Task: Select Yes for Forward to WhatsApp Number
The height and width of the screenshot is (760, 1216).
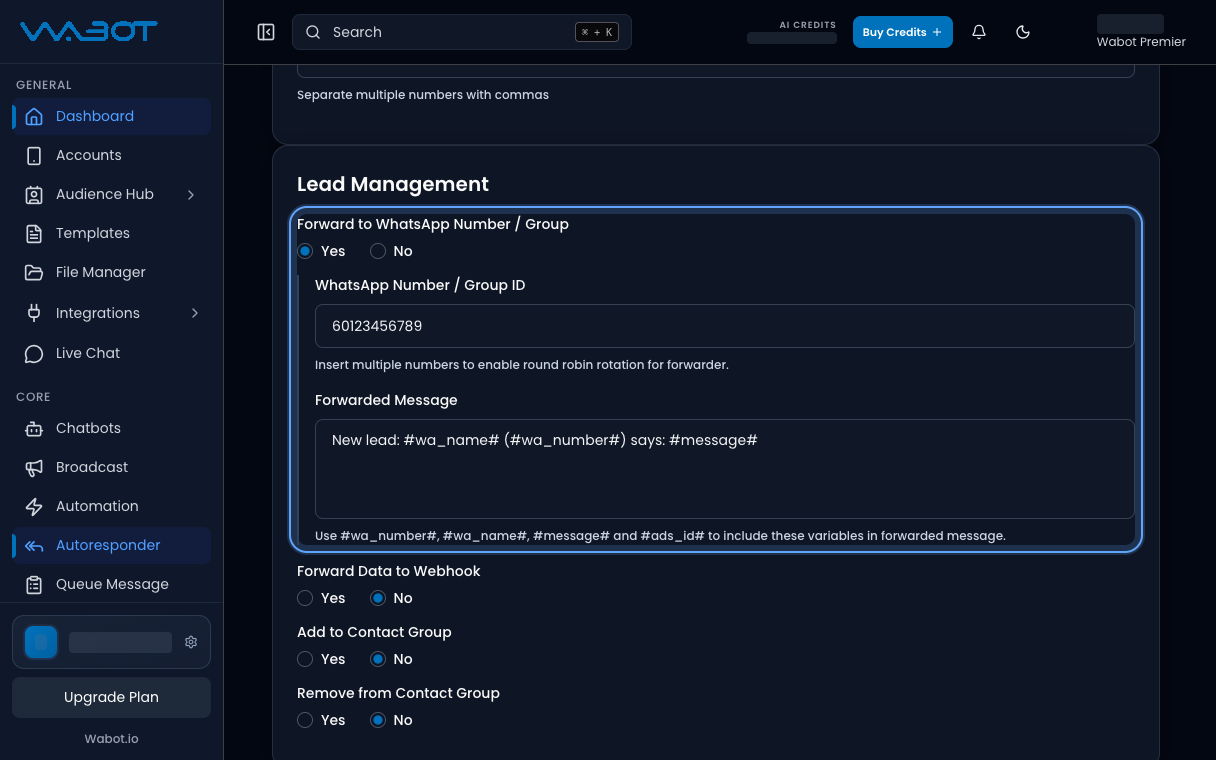Action: [305, 251]
